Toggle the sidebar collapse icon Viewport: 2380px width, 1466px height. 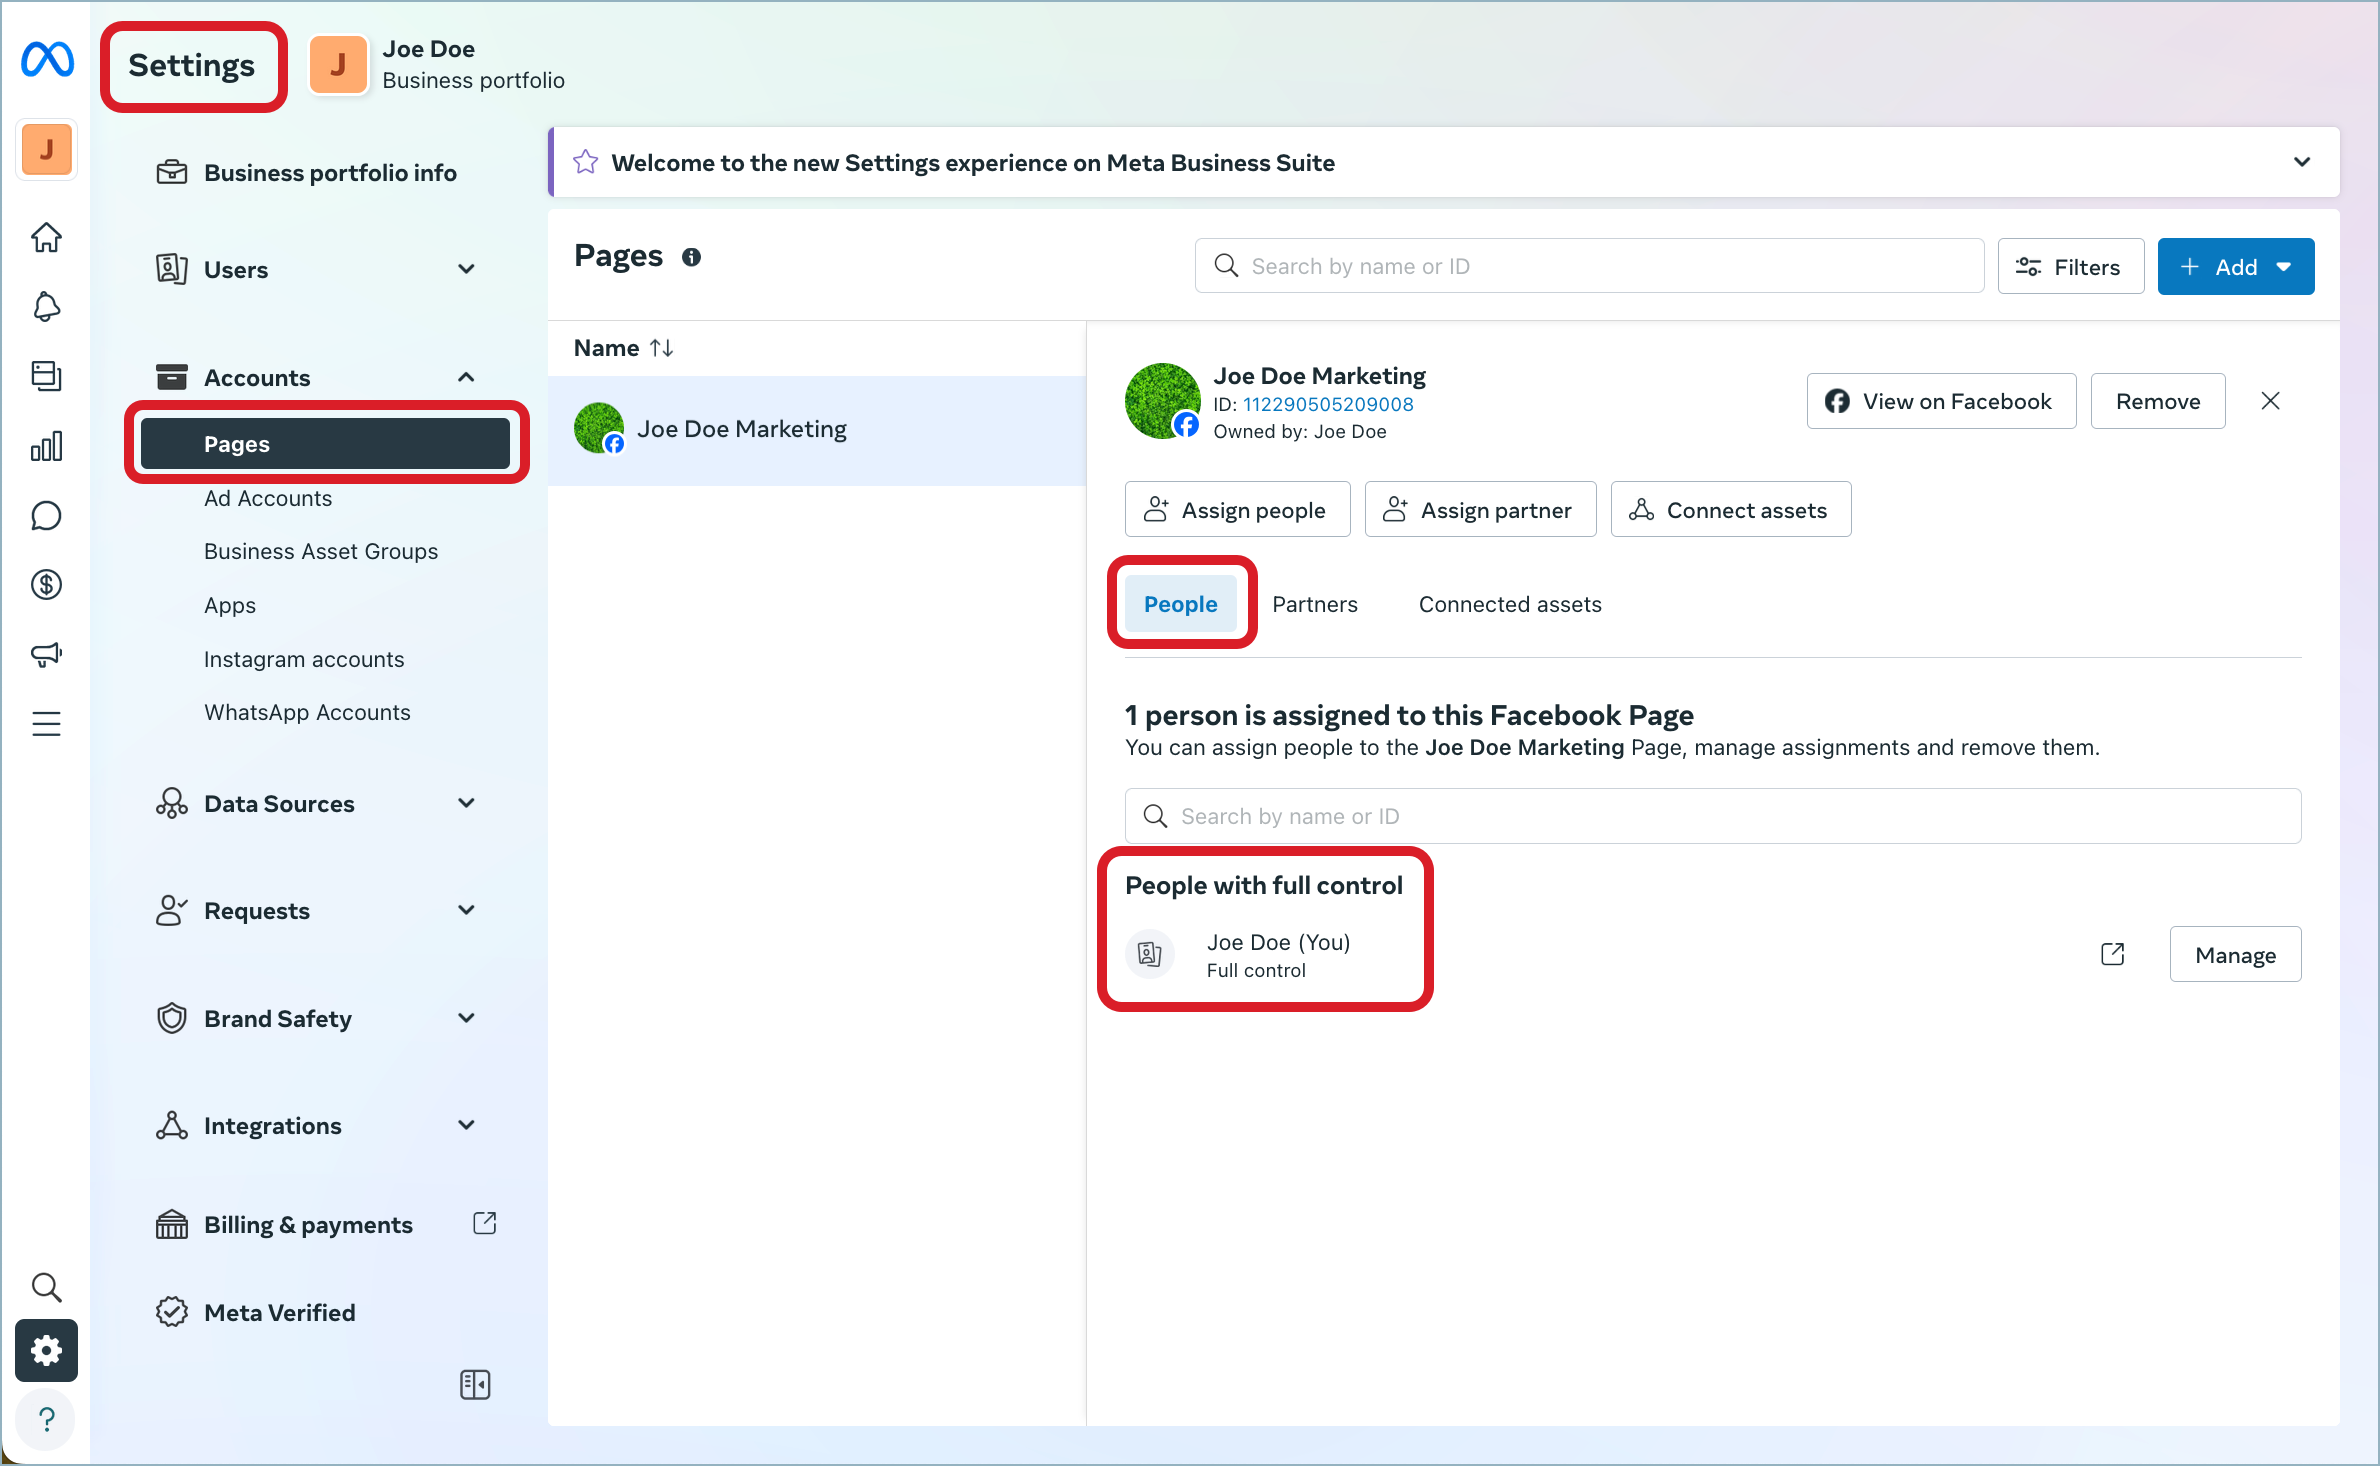click(x=475, y=1384)
